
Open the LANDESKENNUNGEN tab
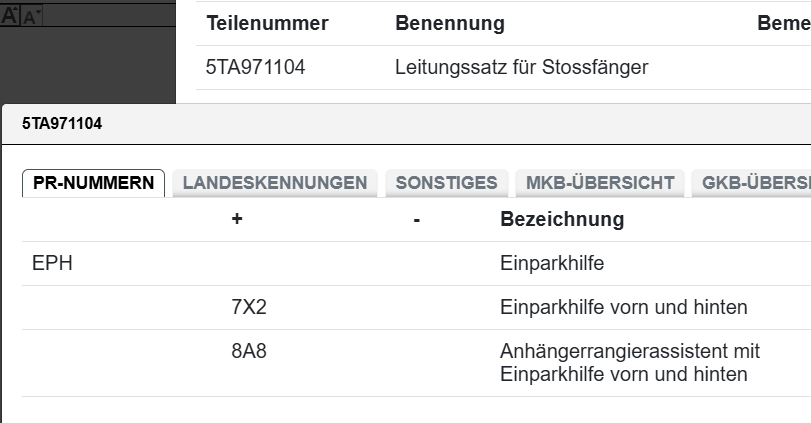(275, 183)
